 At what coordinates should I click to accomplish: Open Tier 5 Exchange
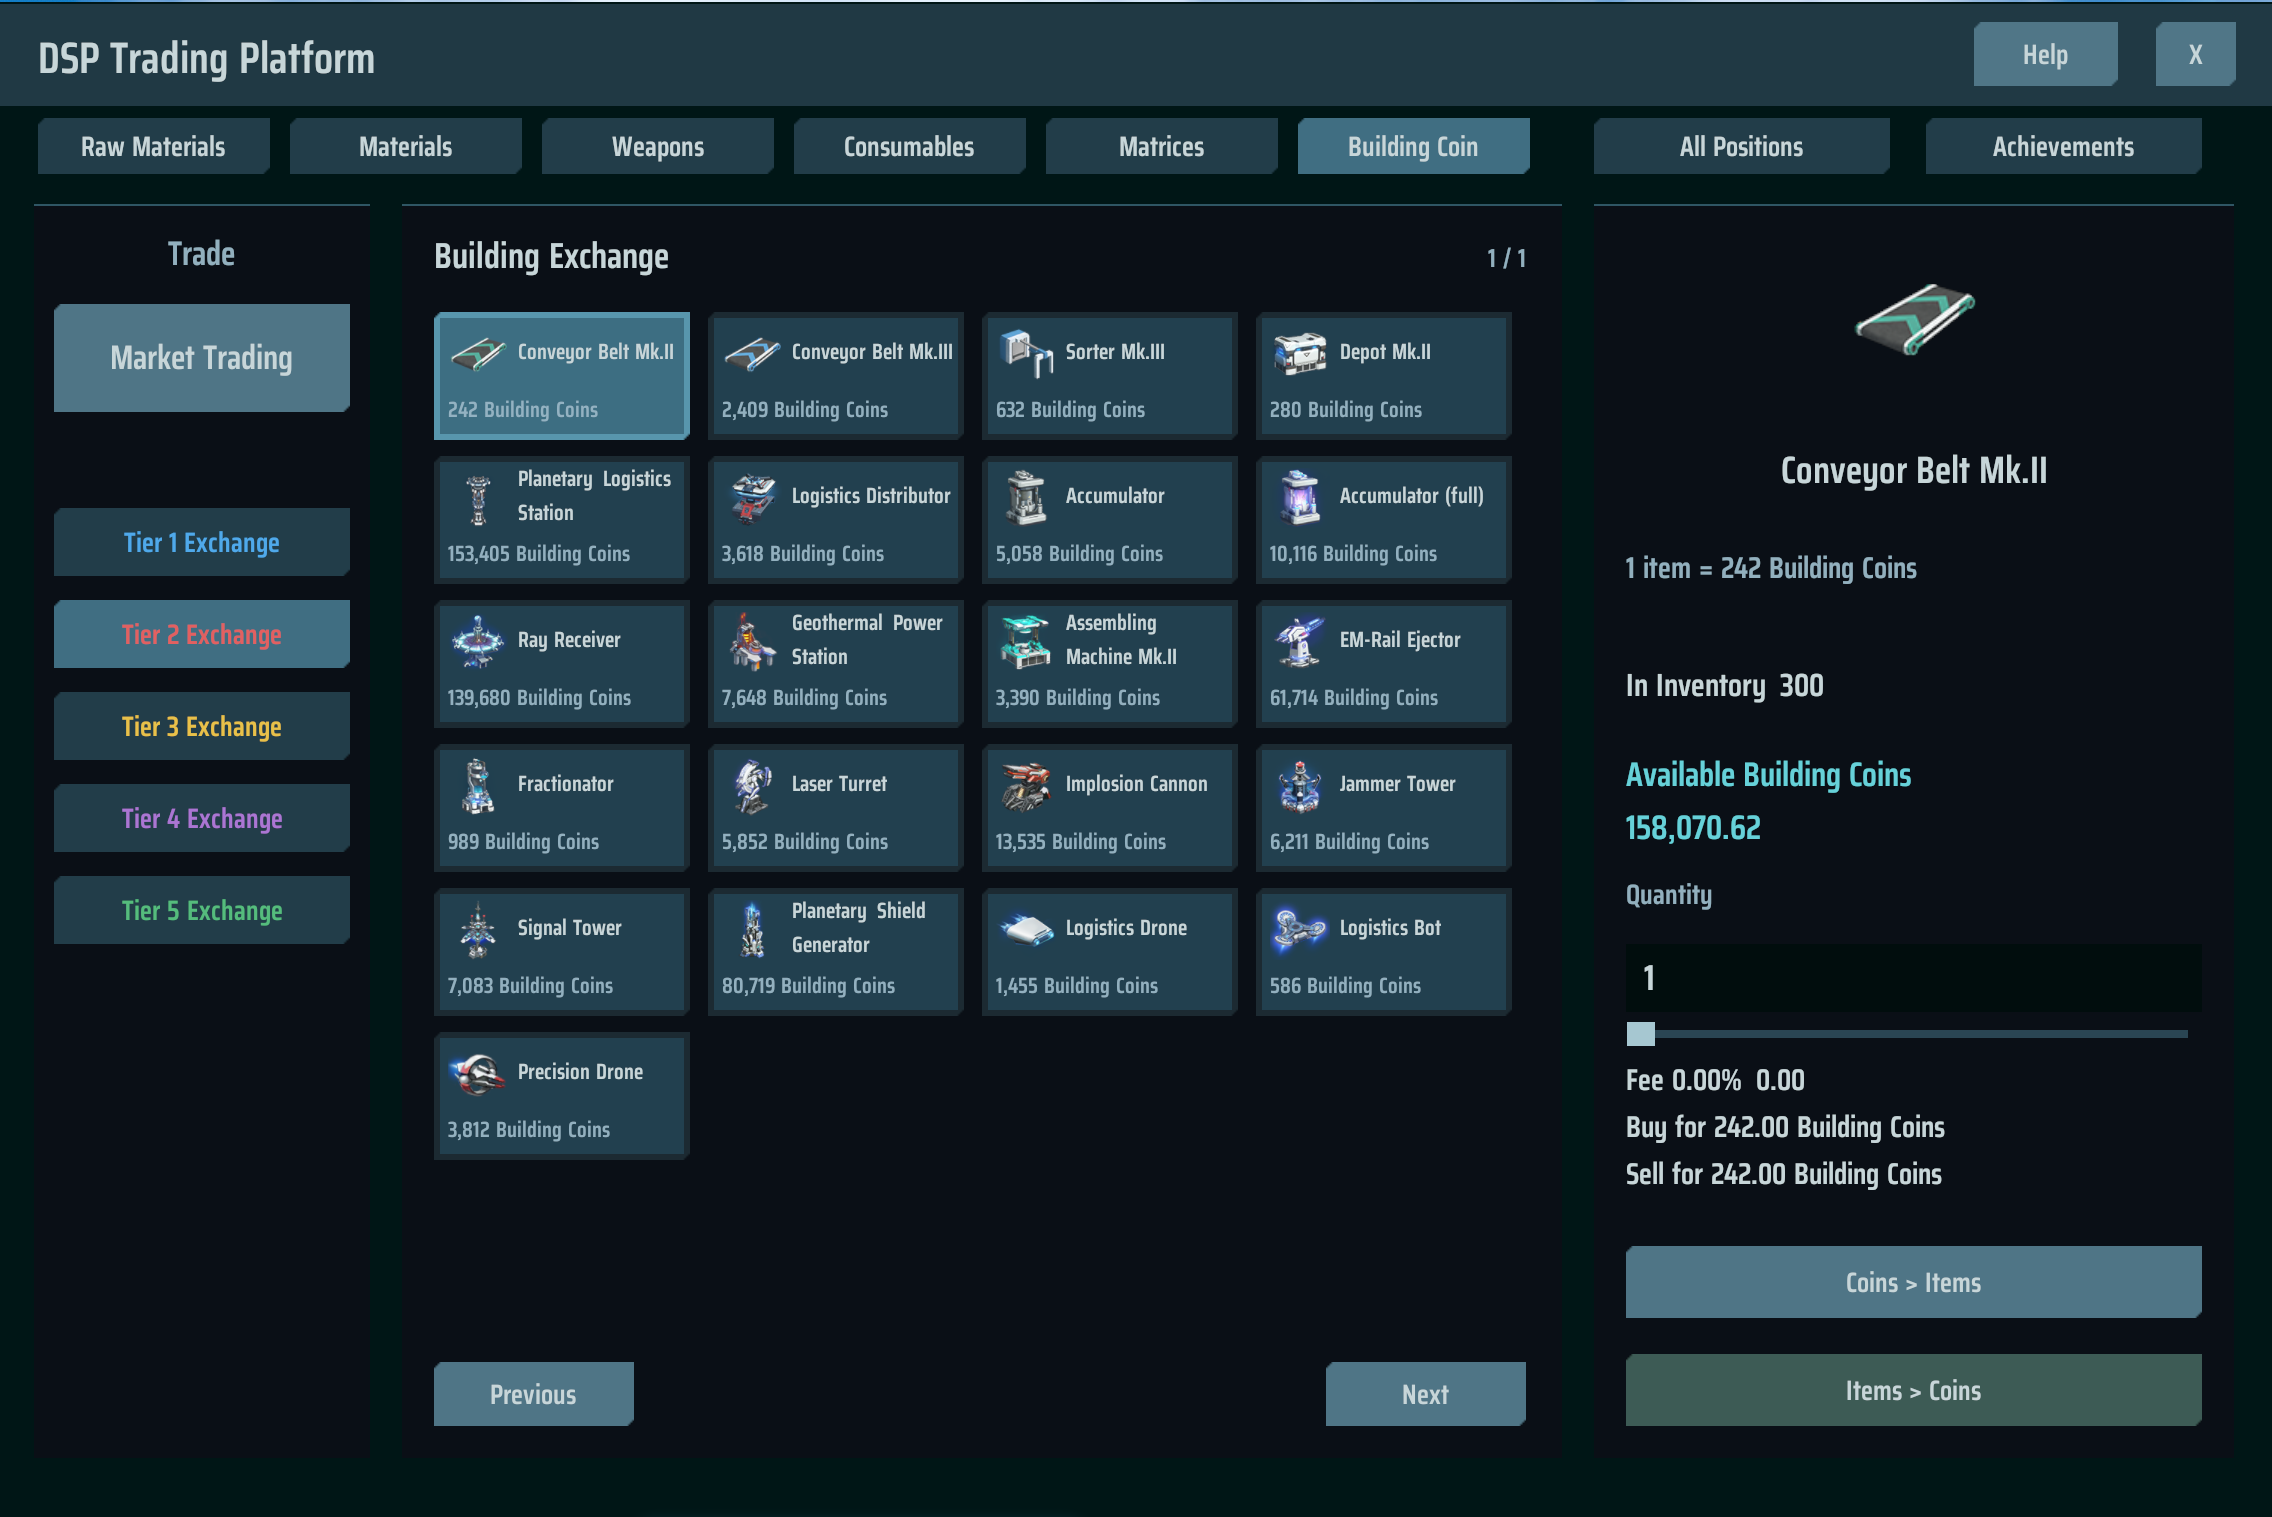202,910
